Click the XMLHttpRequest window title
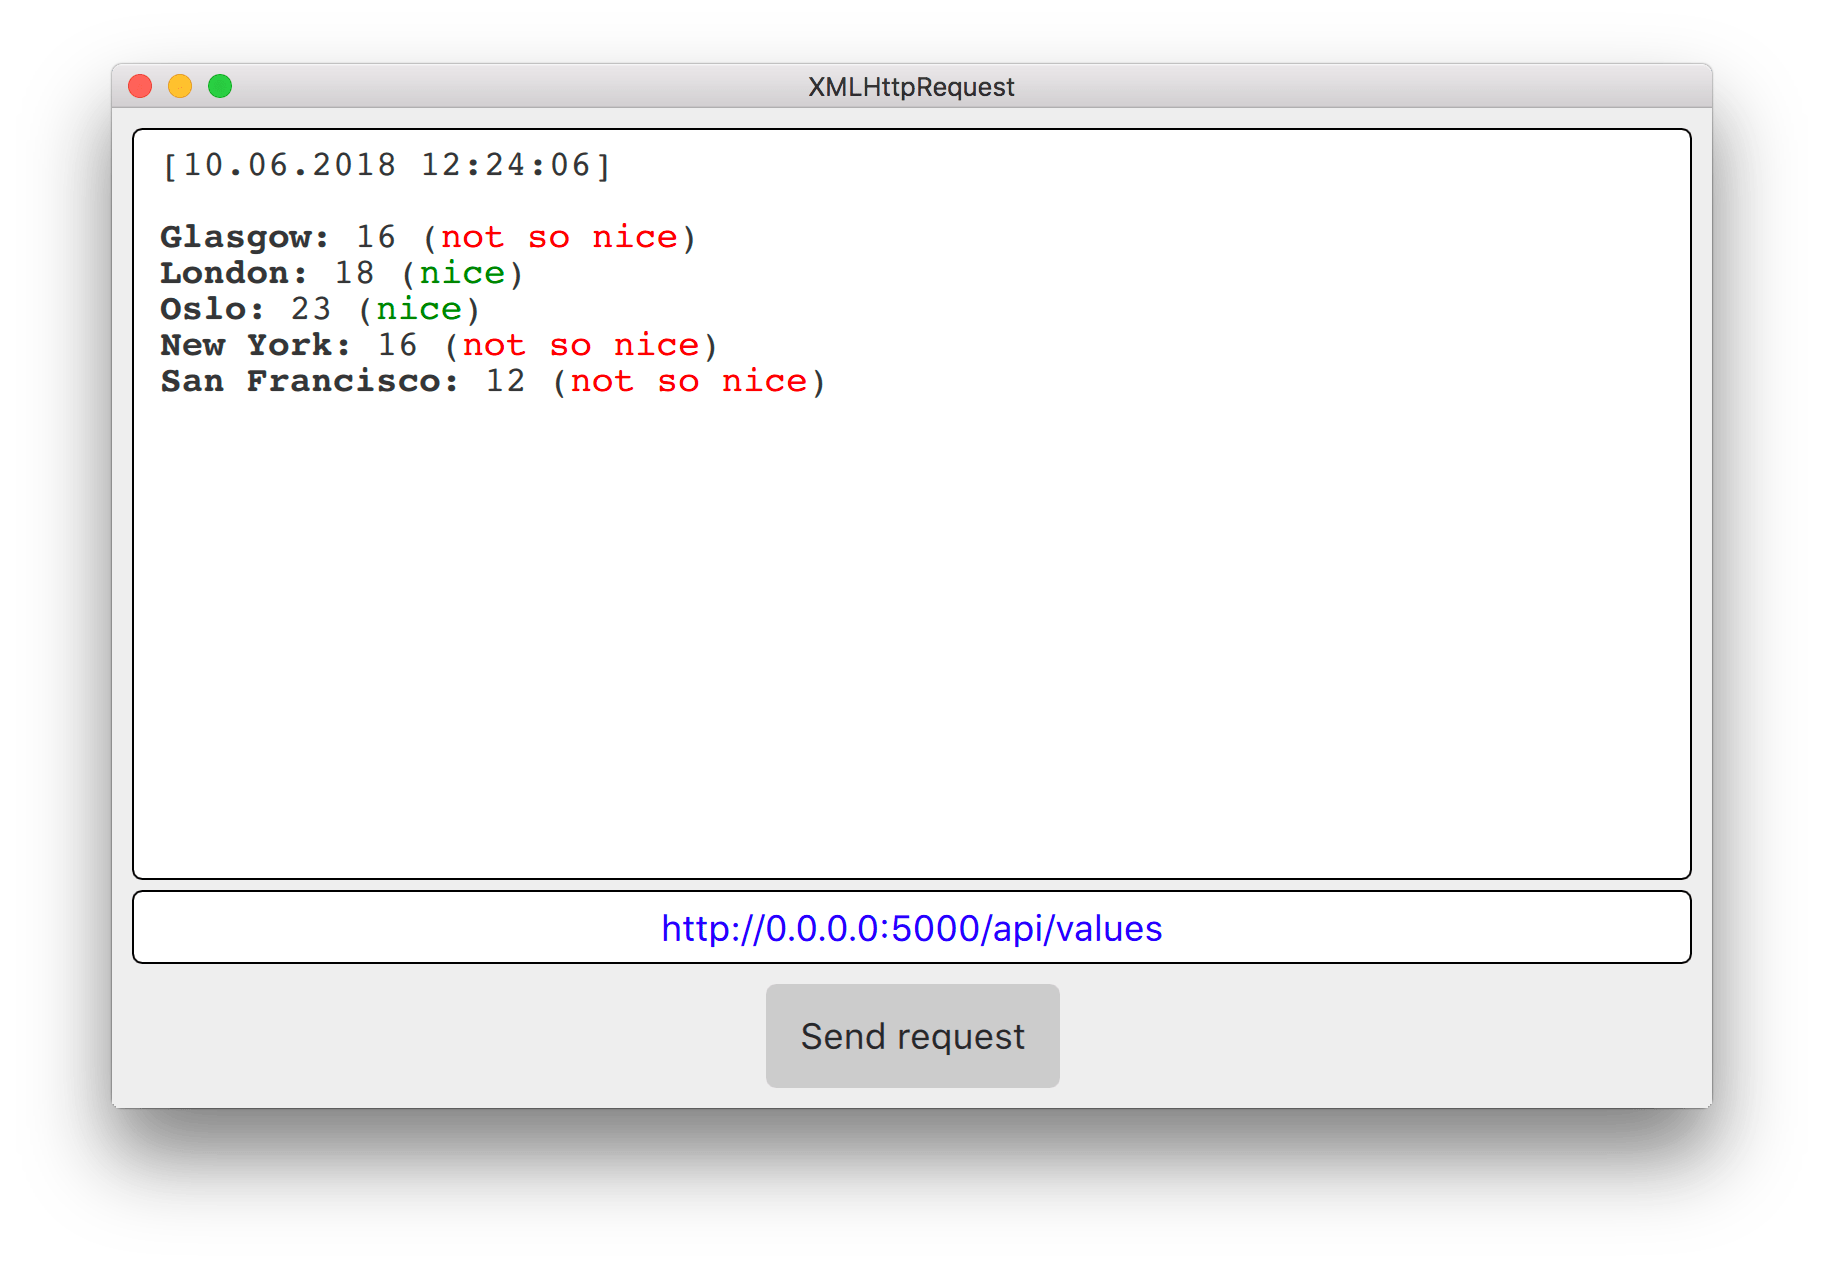 coord(910,86)
